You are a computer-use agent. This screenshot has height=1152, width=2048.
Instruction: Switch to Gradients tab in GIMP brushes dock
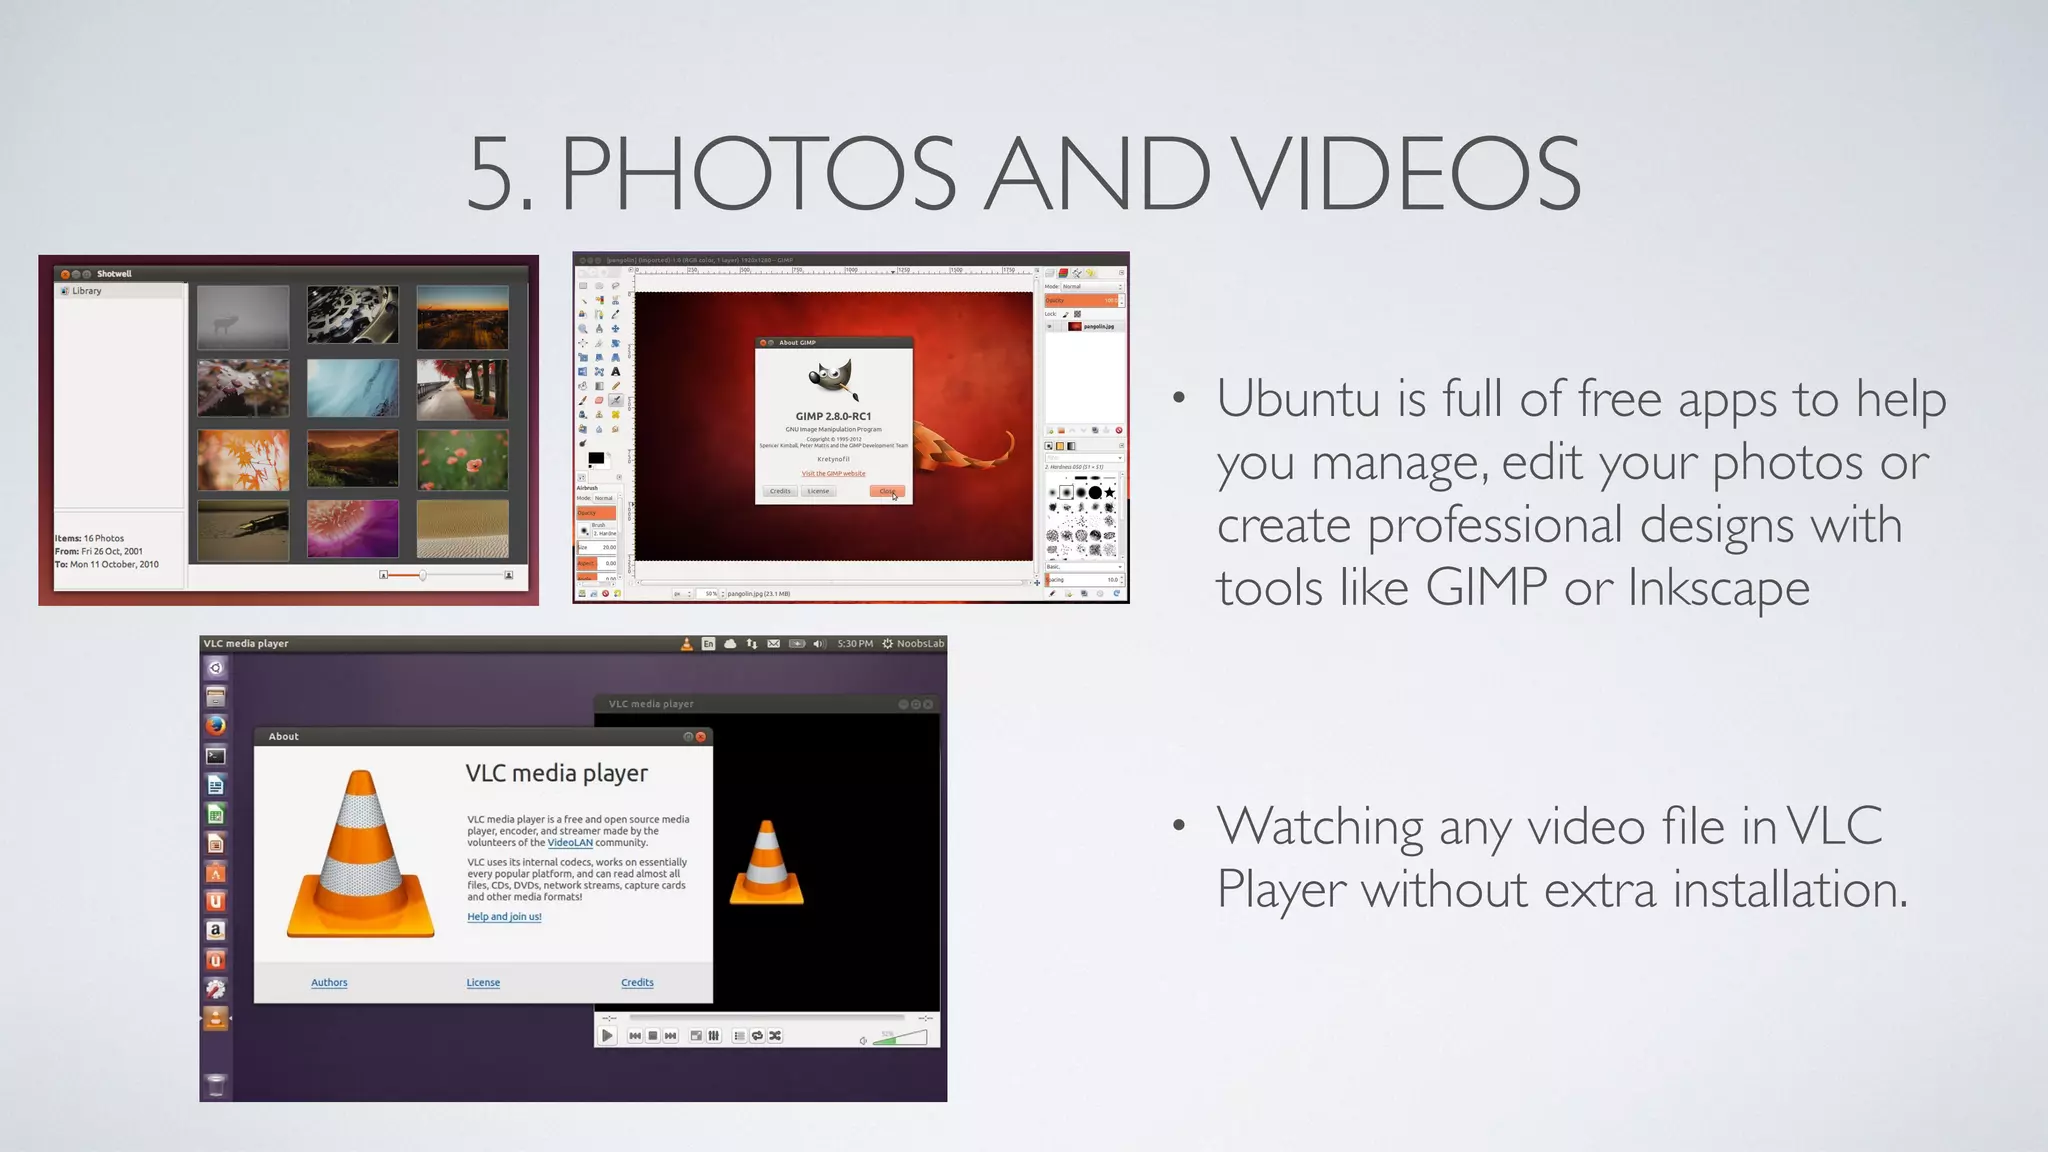click(x=1071, y=446)
